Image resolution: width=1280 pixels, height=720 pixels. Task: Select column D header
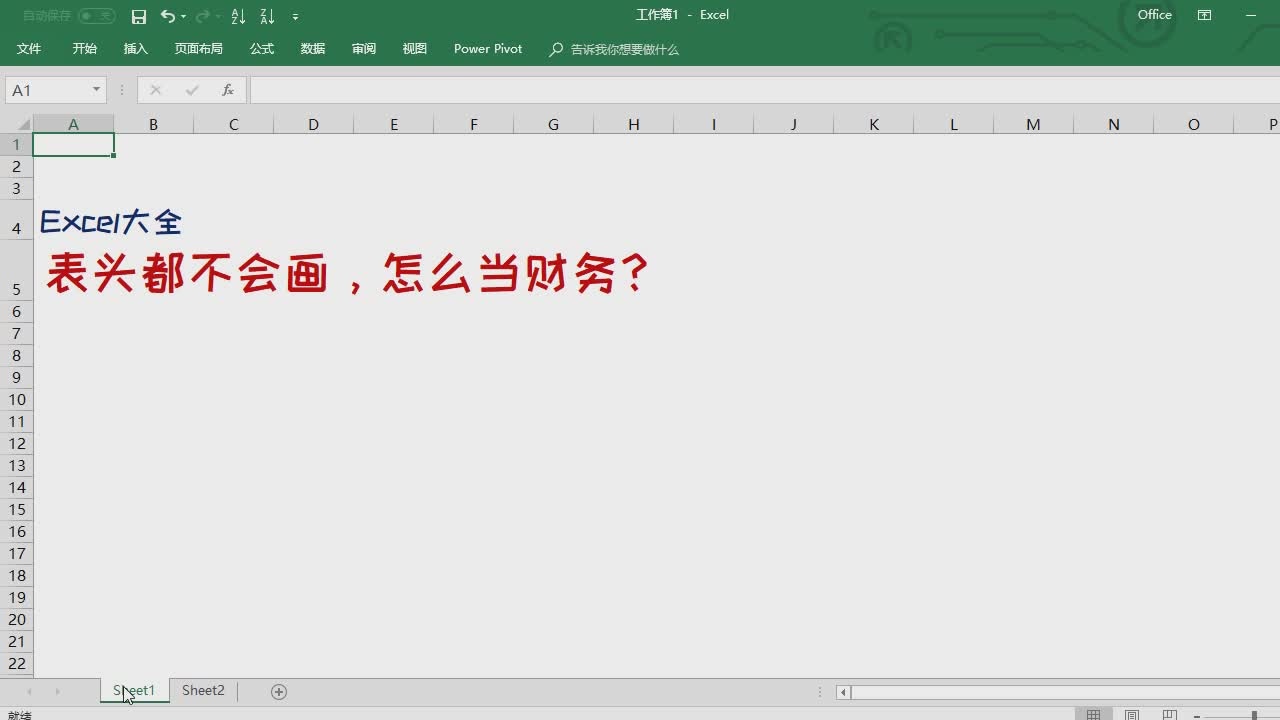pyautogui.click(x=313, y=124)
